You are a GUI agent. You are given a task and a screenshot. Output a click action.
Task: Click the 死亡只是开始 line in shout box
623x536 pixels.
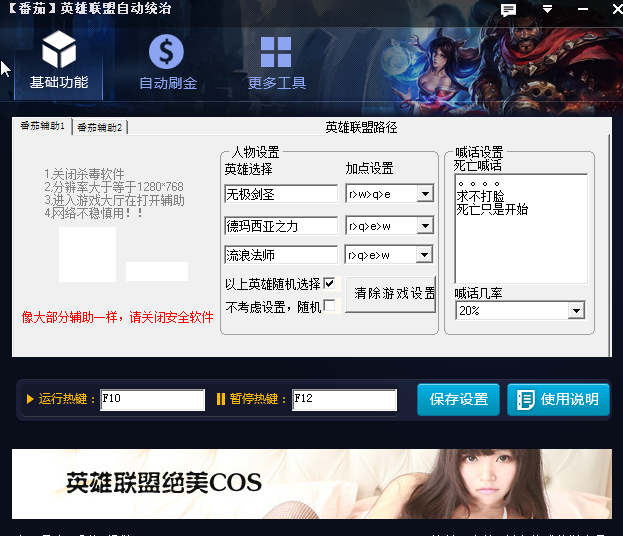[492, 209]
